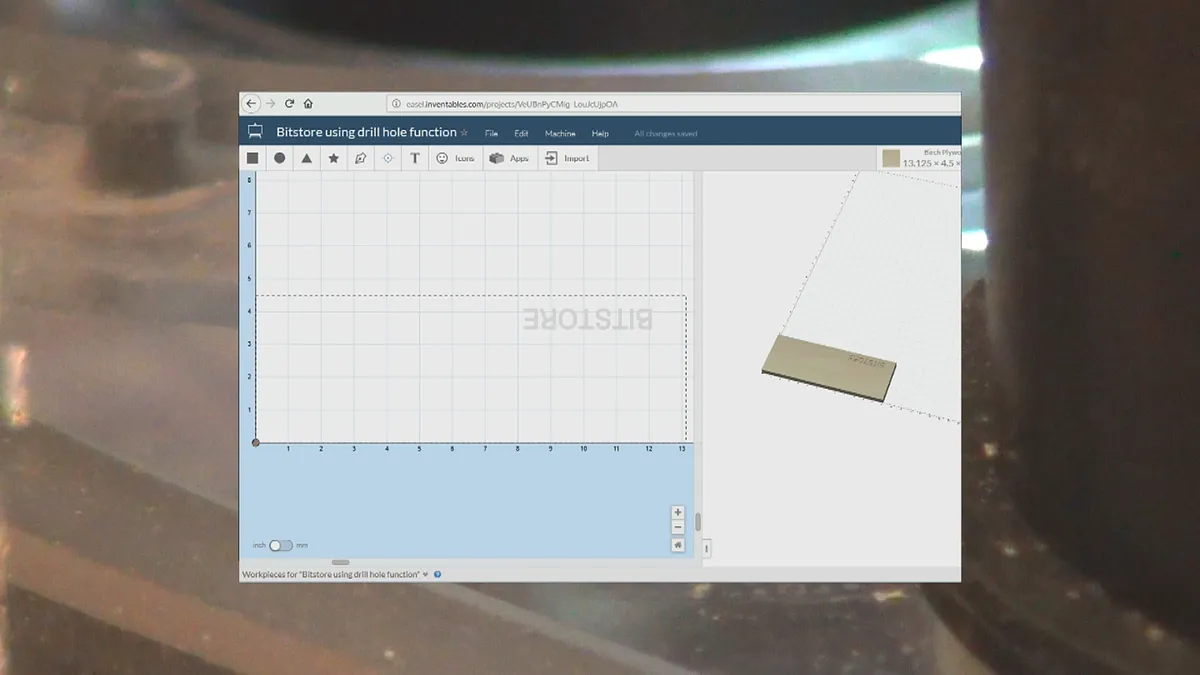
Task: Select the Circle shape tool
Action: pos(280,158)
